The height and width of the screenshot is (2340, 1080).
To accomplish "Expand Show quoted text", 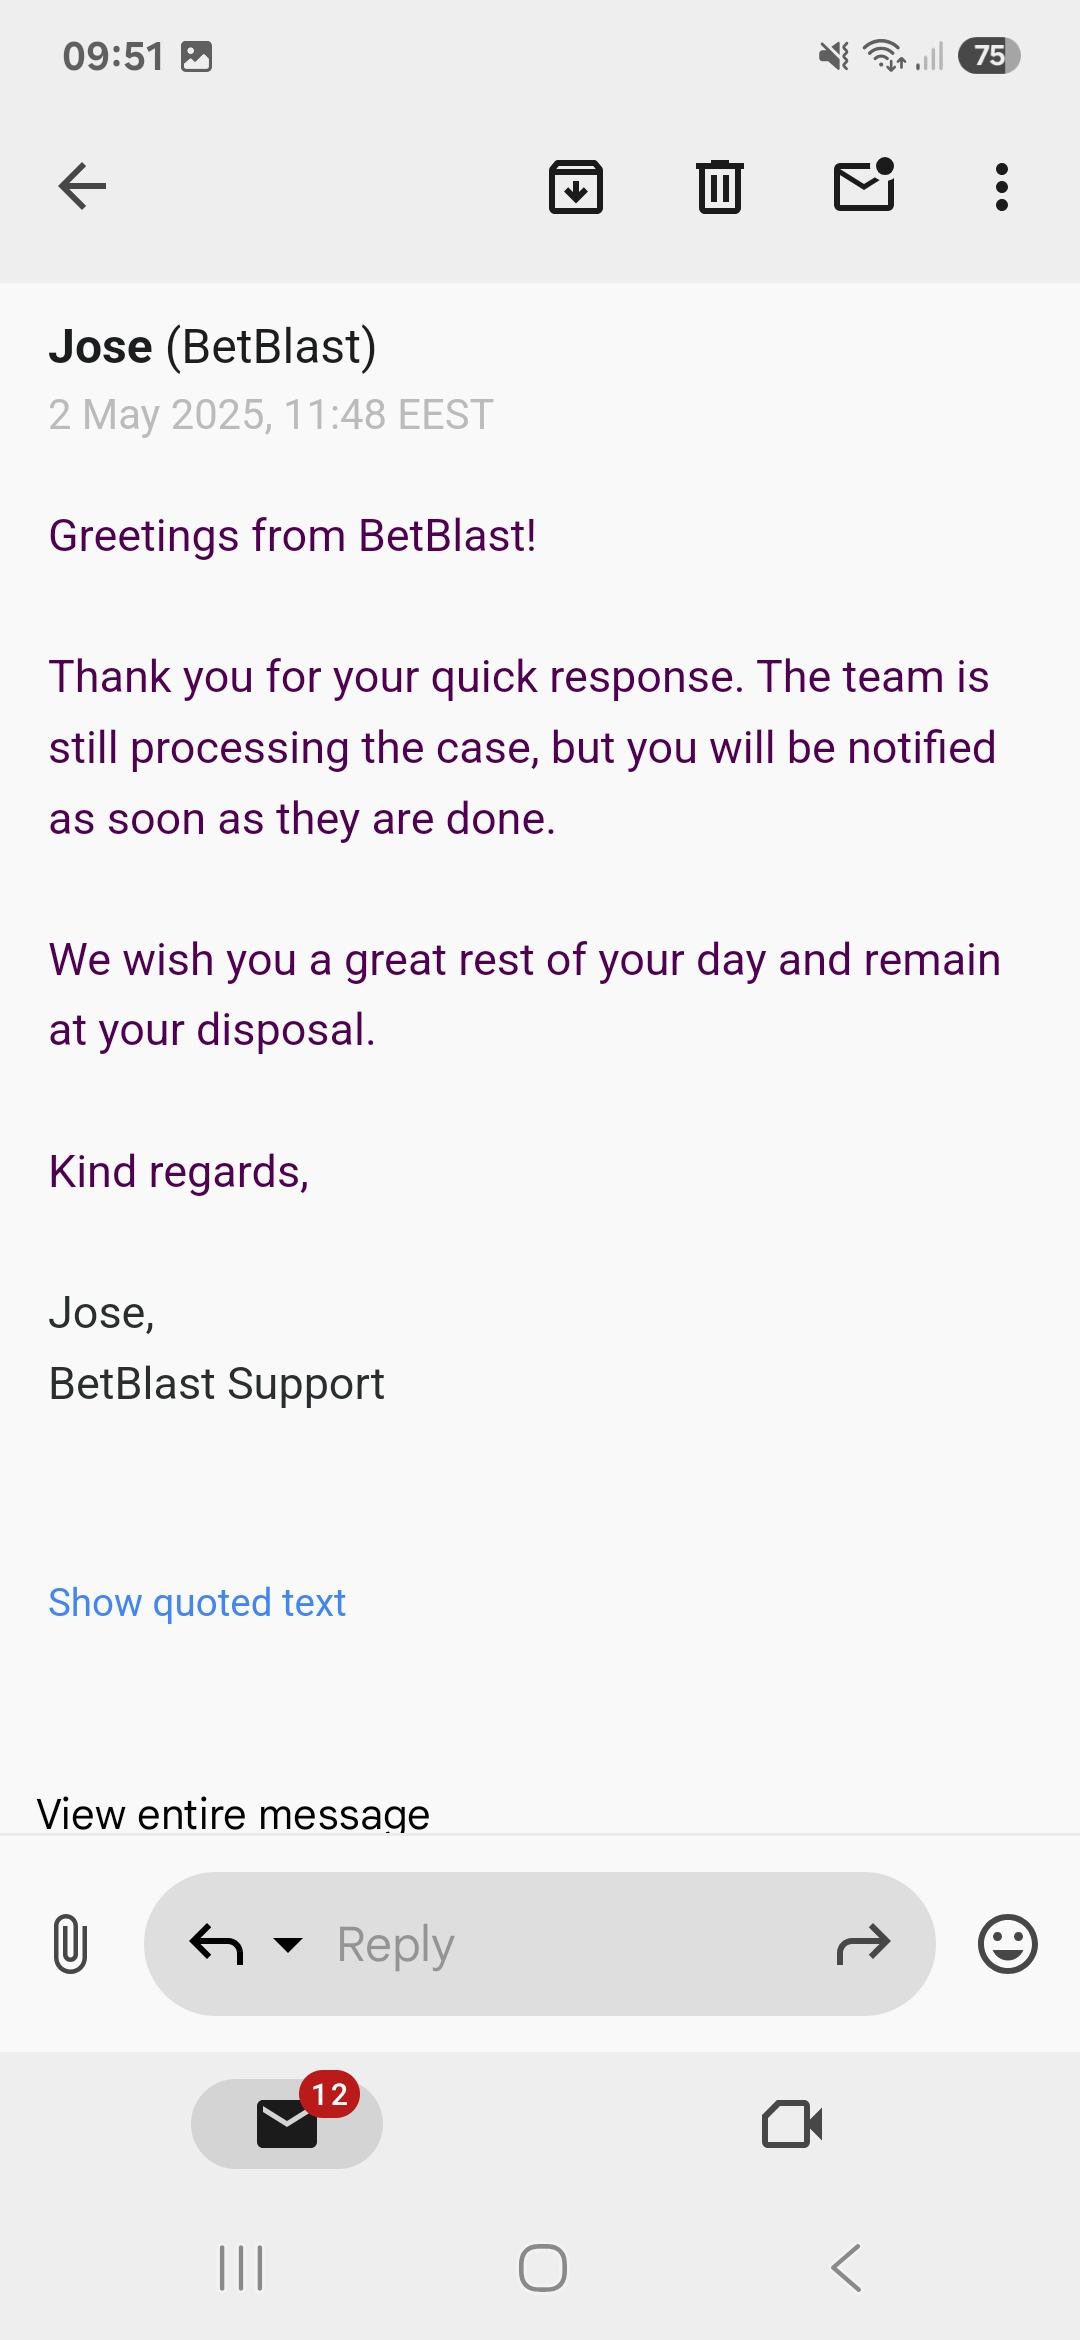I will click(197, 1602).
